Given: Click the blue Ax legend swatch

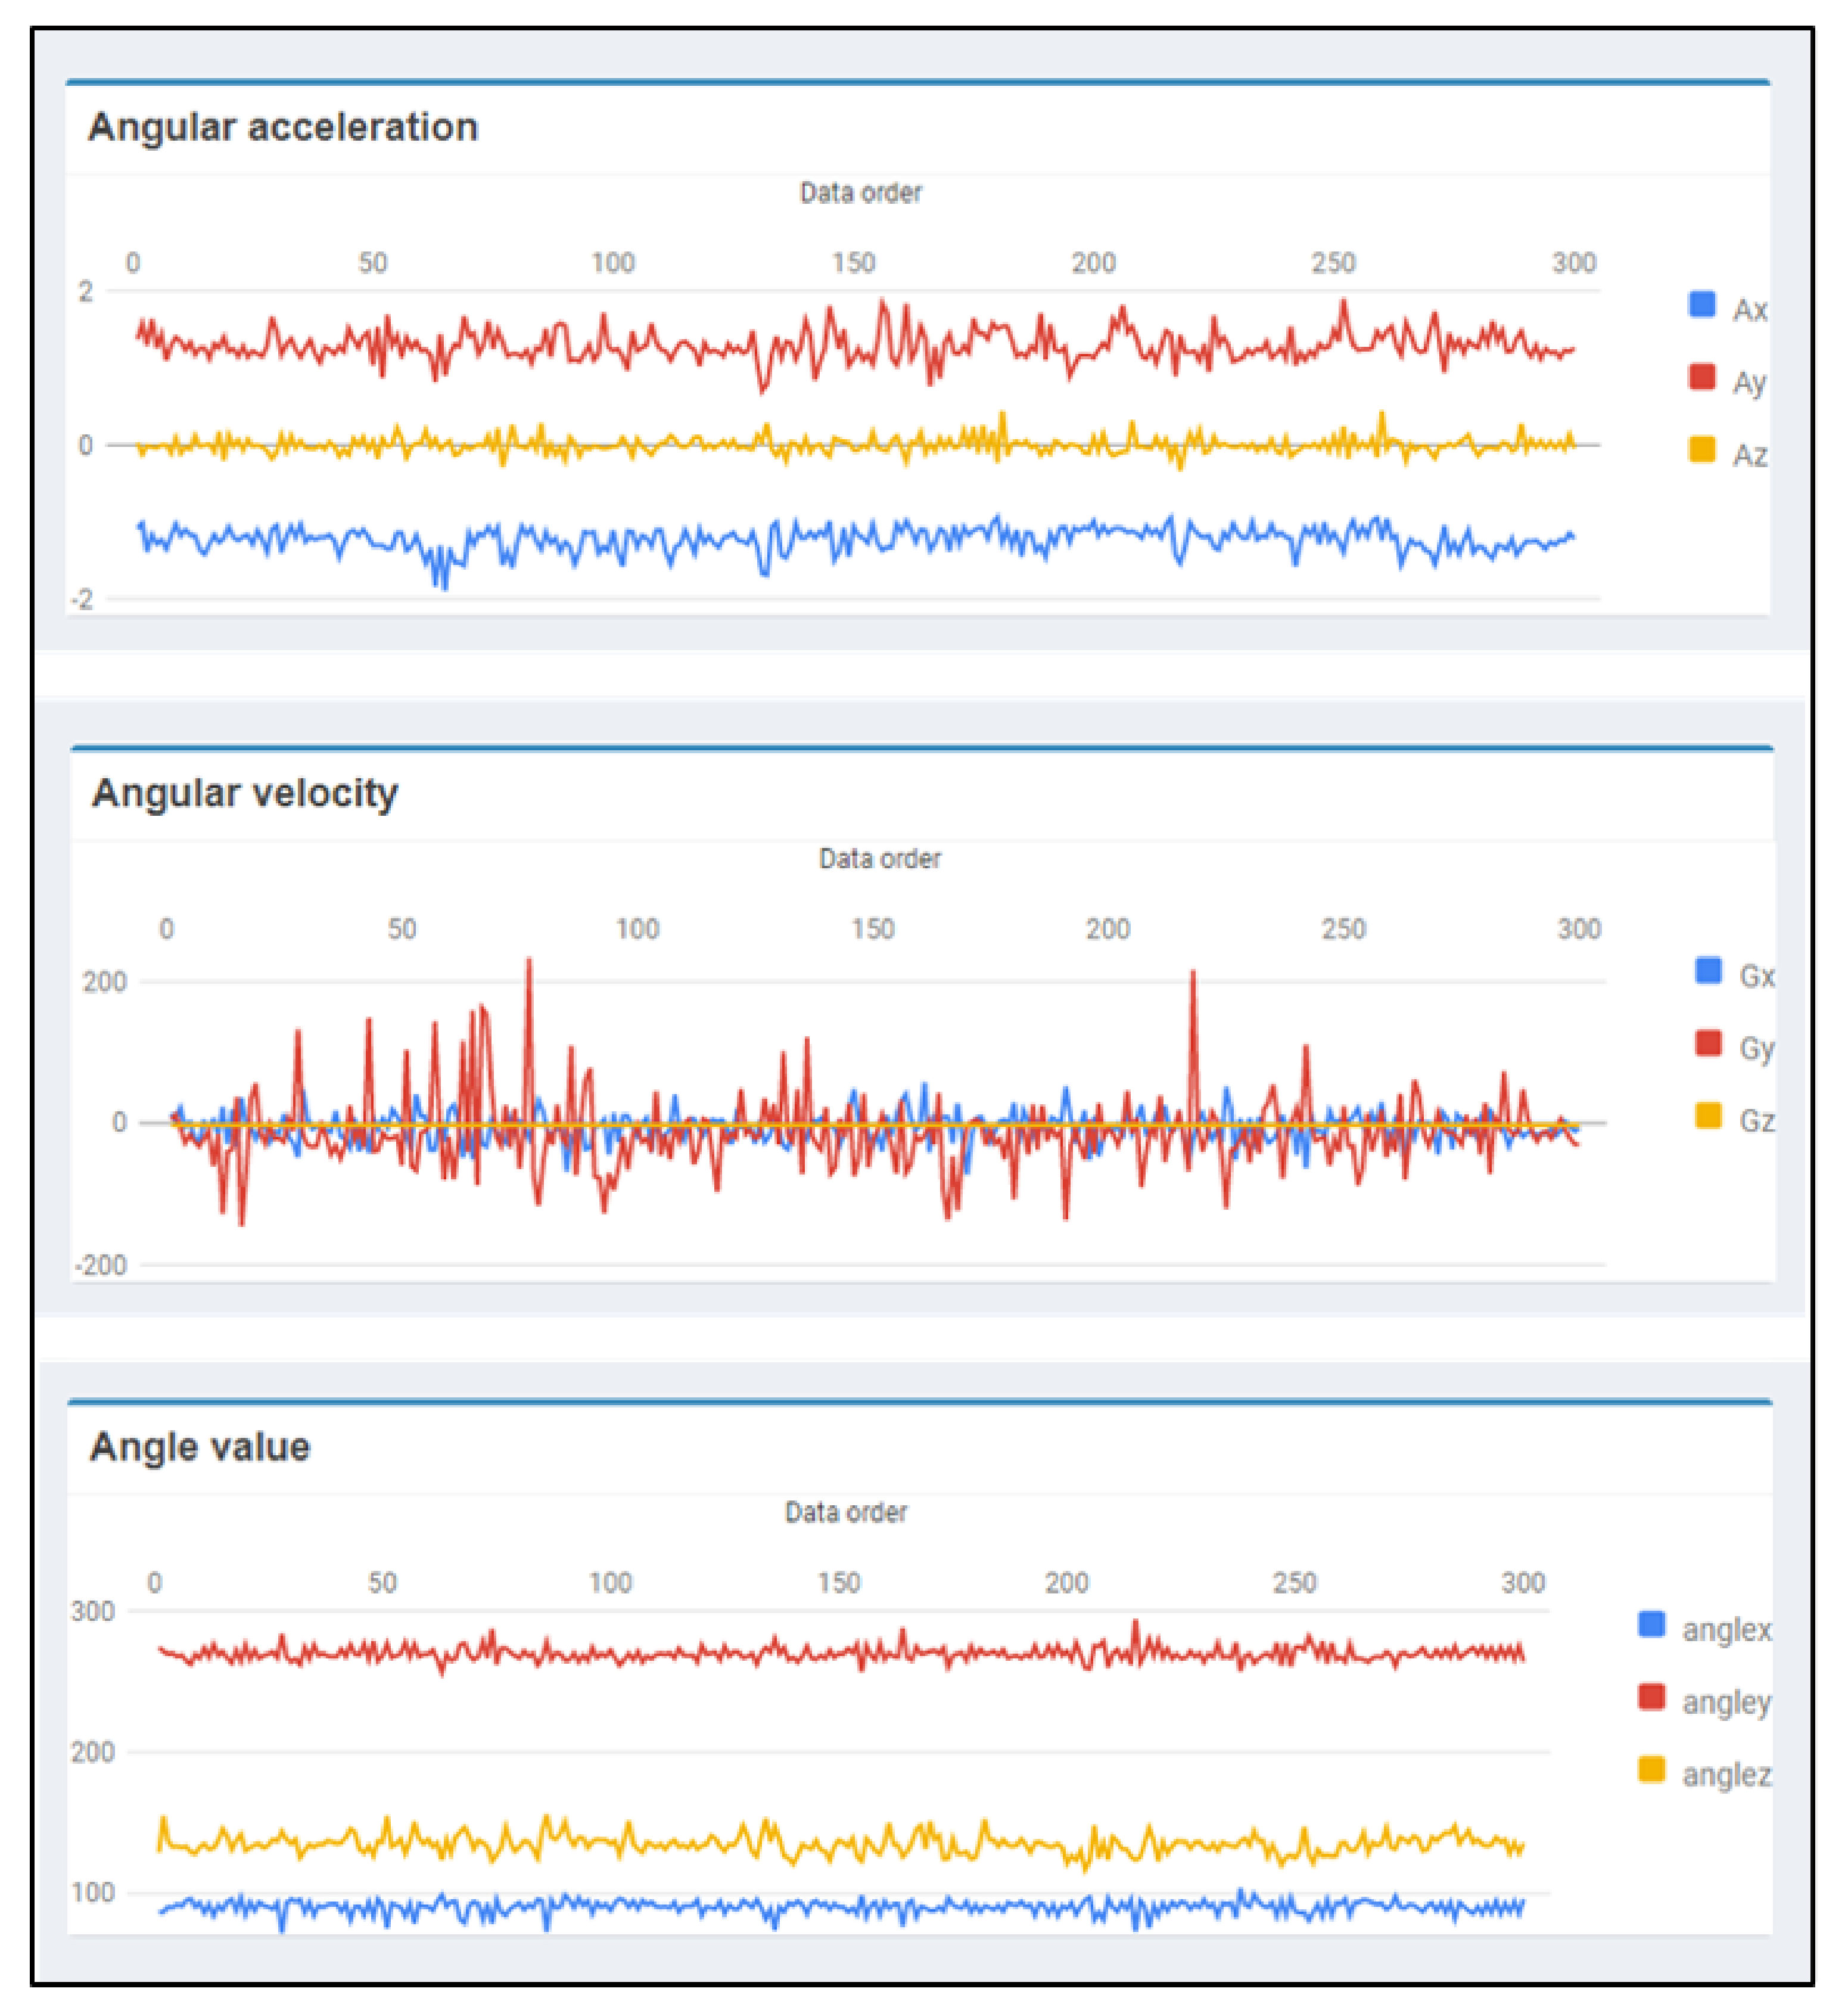Looking at the screenshot, I should click(1701, 304).
